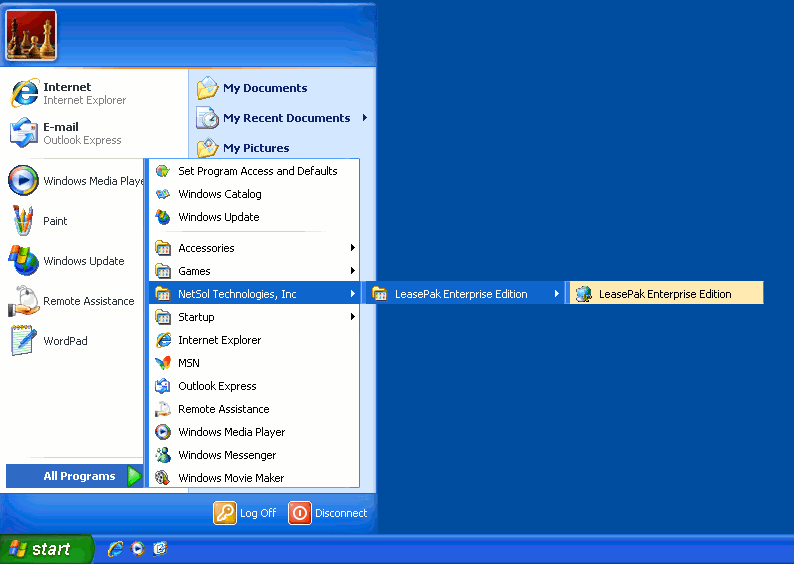Open Windows Media Player in All Programs list
The height and width of the screenshot is (564, 794).
point(254,432)
